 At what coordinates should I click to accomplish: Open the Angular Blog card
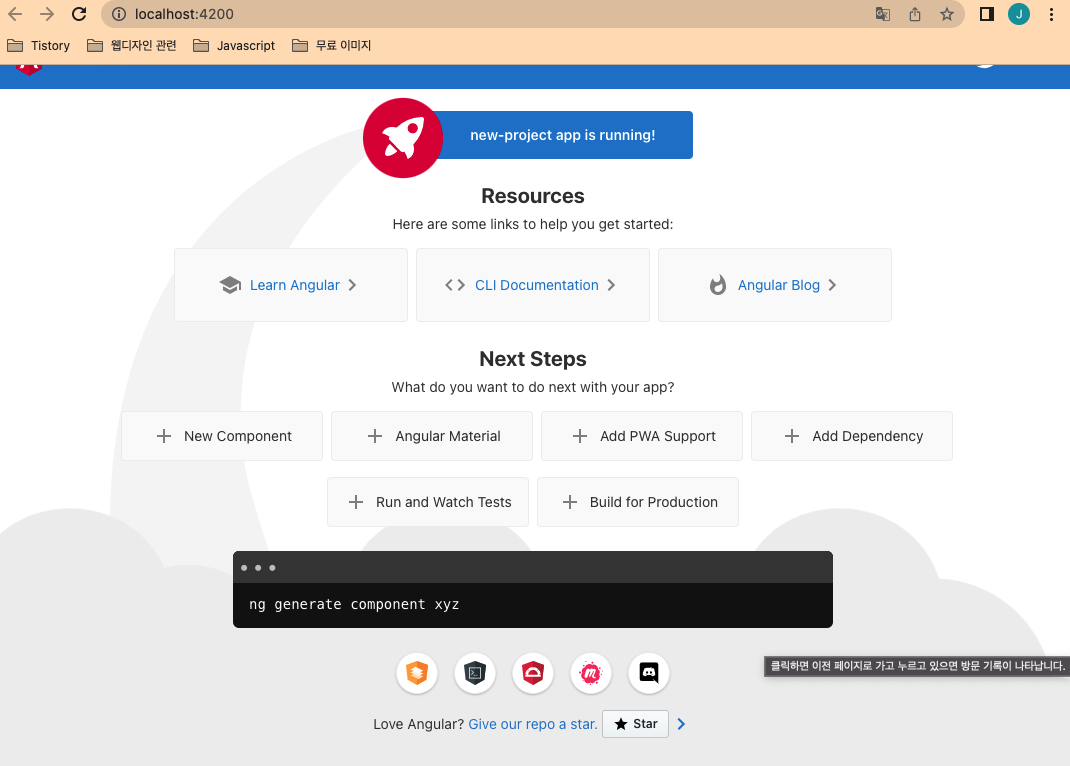pyautogui.click(x=775, y=285)
